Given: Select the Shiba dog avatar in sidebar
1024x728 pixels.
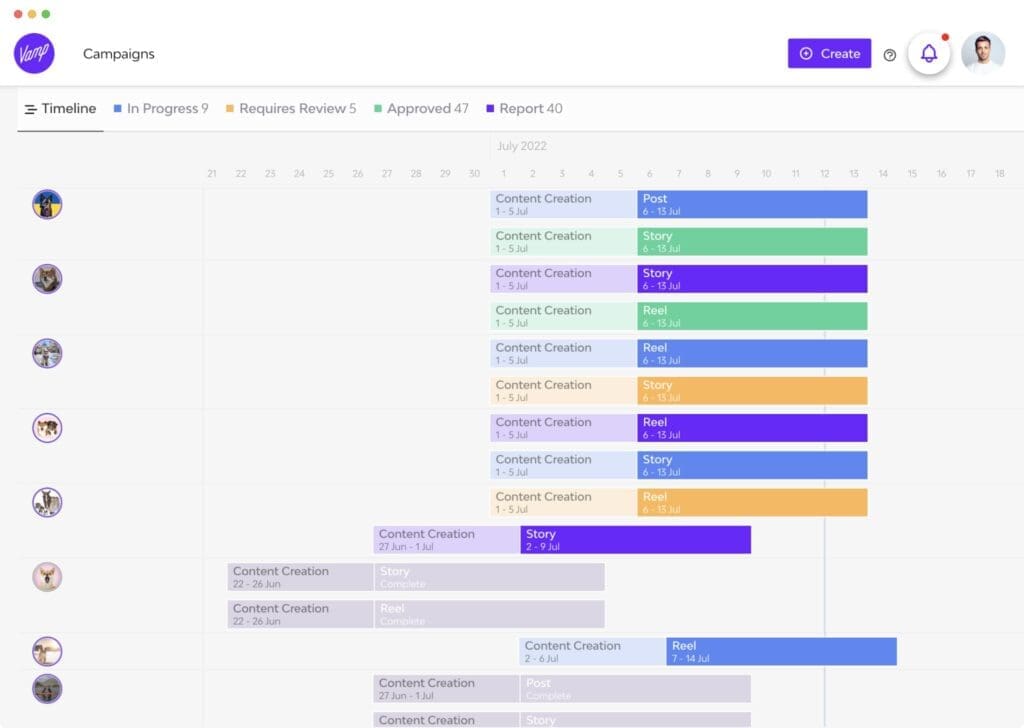Looking at the screenshot, I should 47,577.
